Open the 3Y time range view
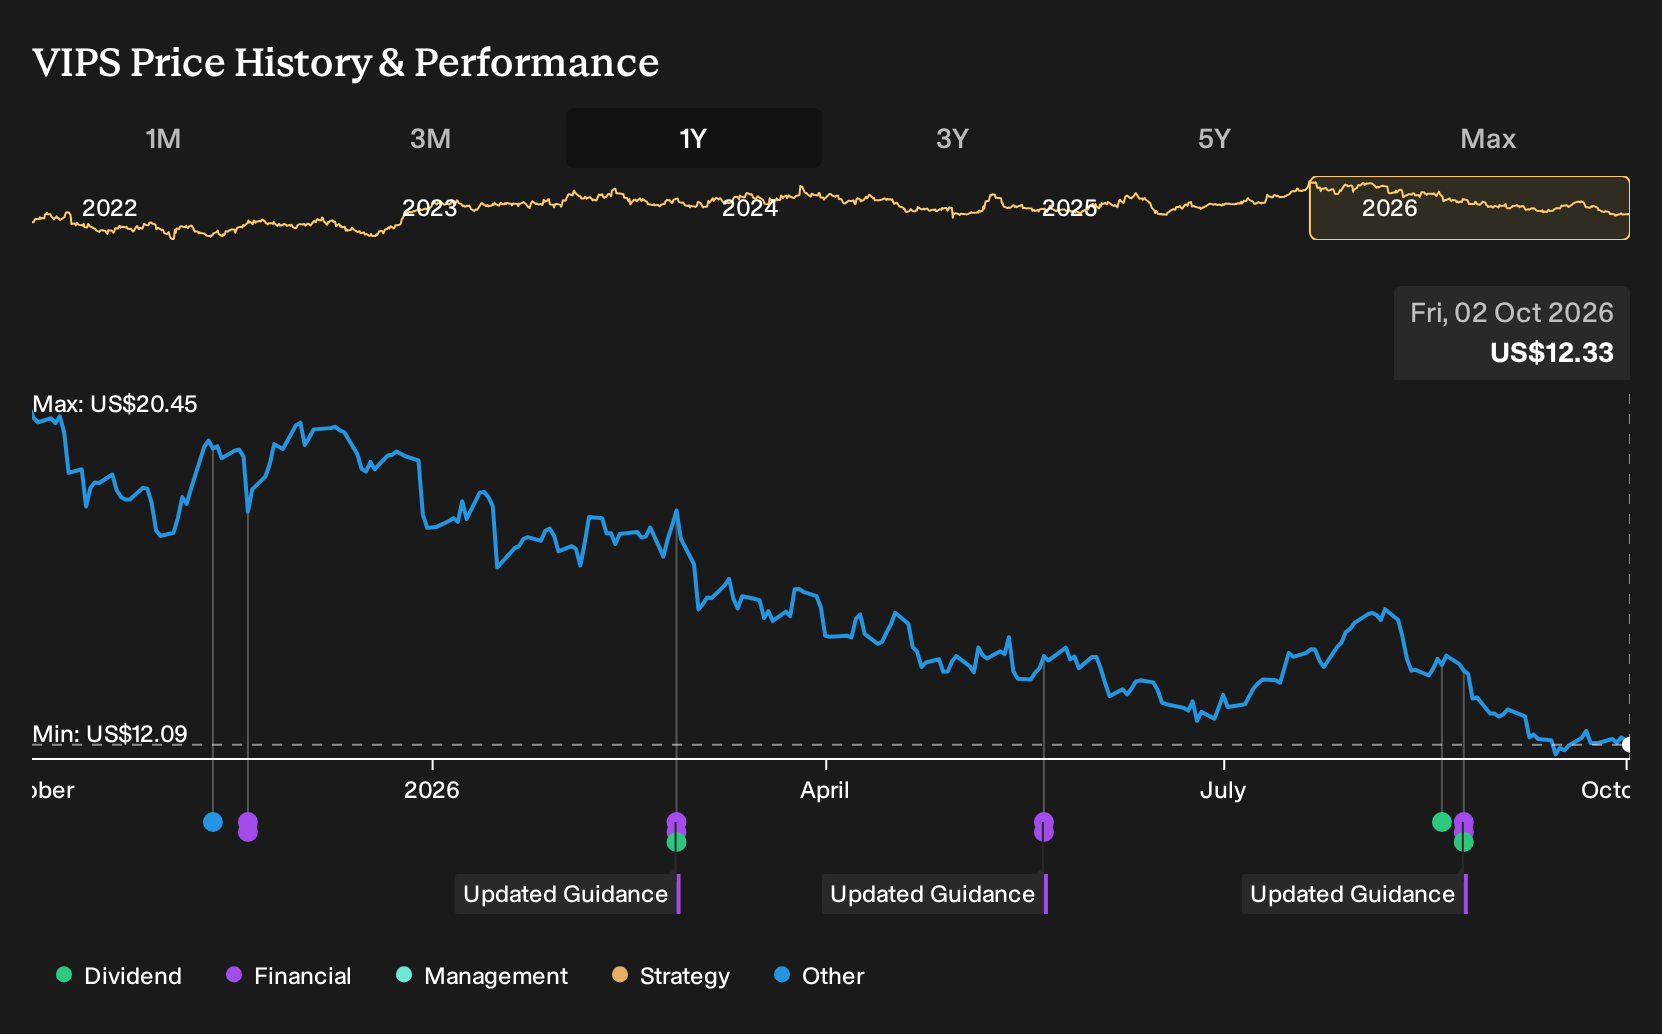This screenshot has height=1034, width=1662. coord(952,138)
